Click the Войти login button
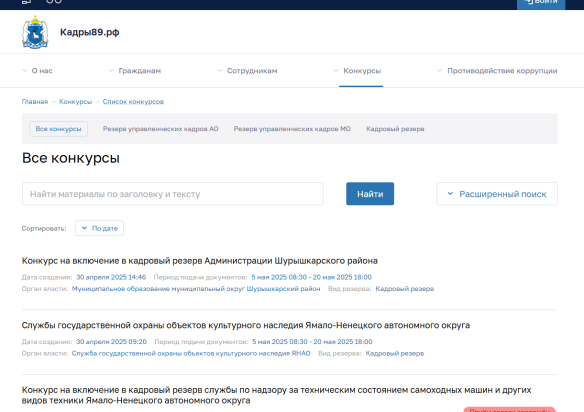 [x=541, y=3]
